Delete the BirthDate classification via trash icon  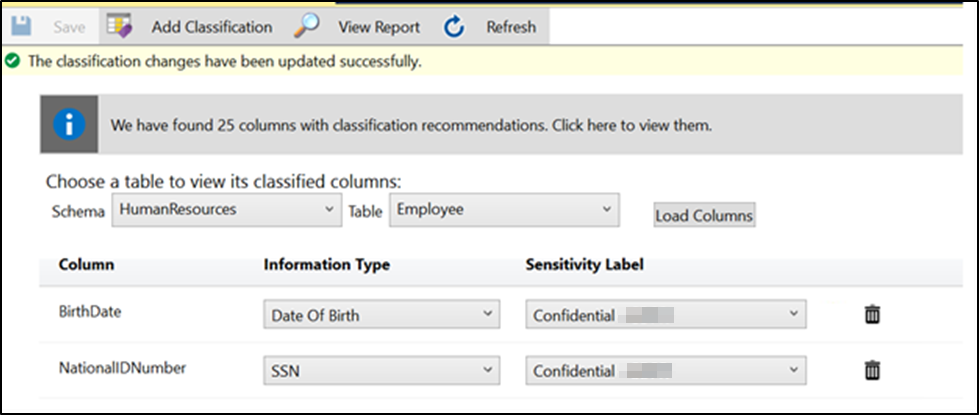pyautogui.click(x=872, y=315)
